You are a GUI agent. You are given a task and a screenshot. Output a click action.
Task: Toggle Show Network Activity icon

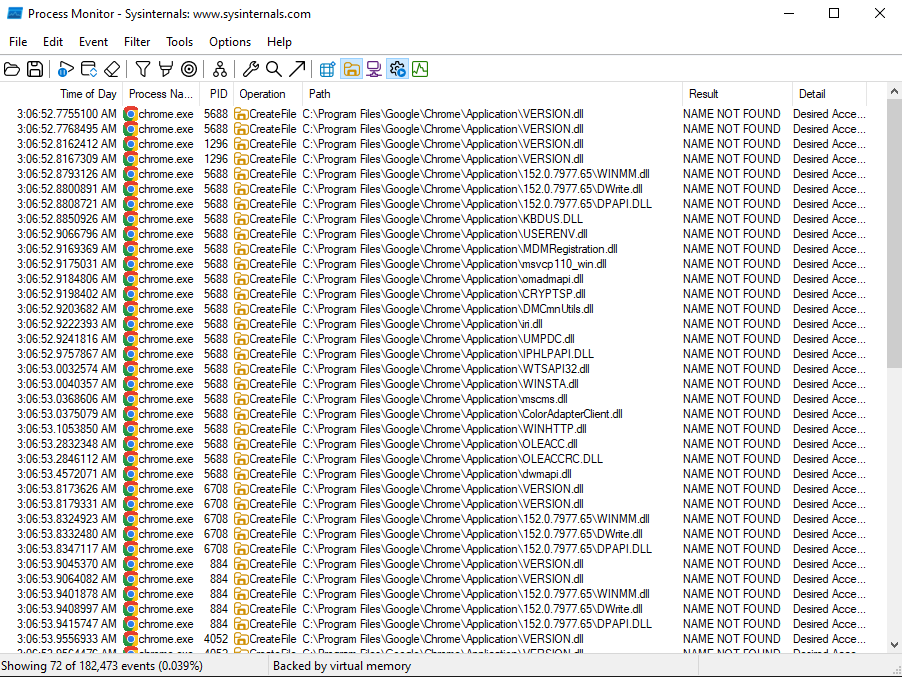click(374, 70)
